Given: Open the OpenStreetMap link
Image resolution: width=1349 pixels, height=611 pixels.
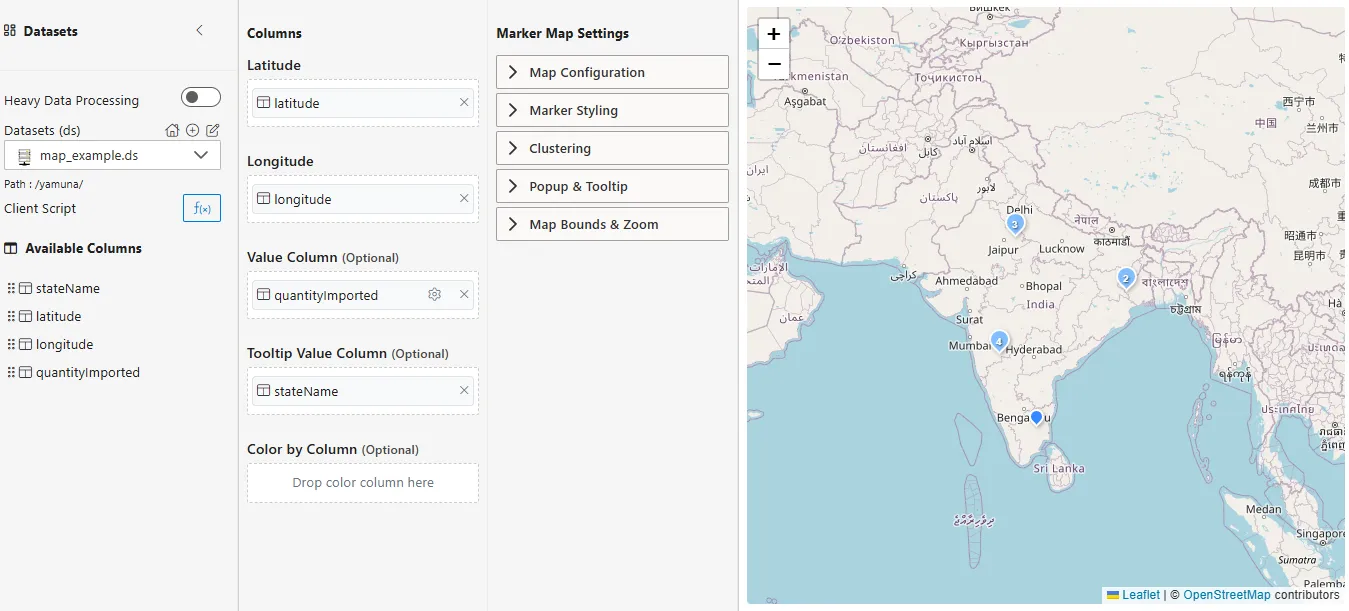Looking at the screenshot, I should 1227,594.
